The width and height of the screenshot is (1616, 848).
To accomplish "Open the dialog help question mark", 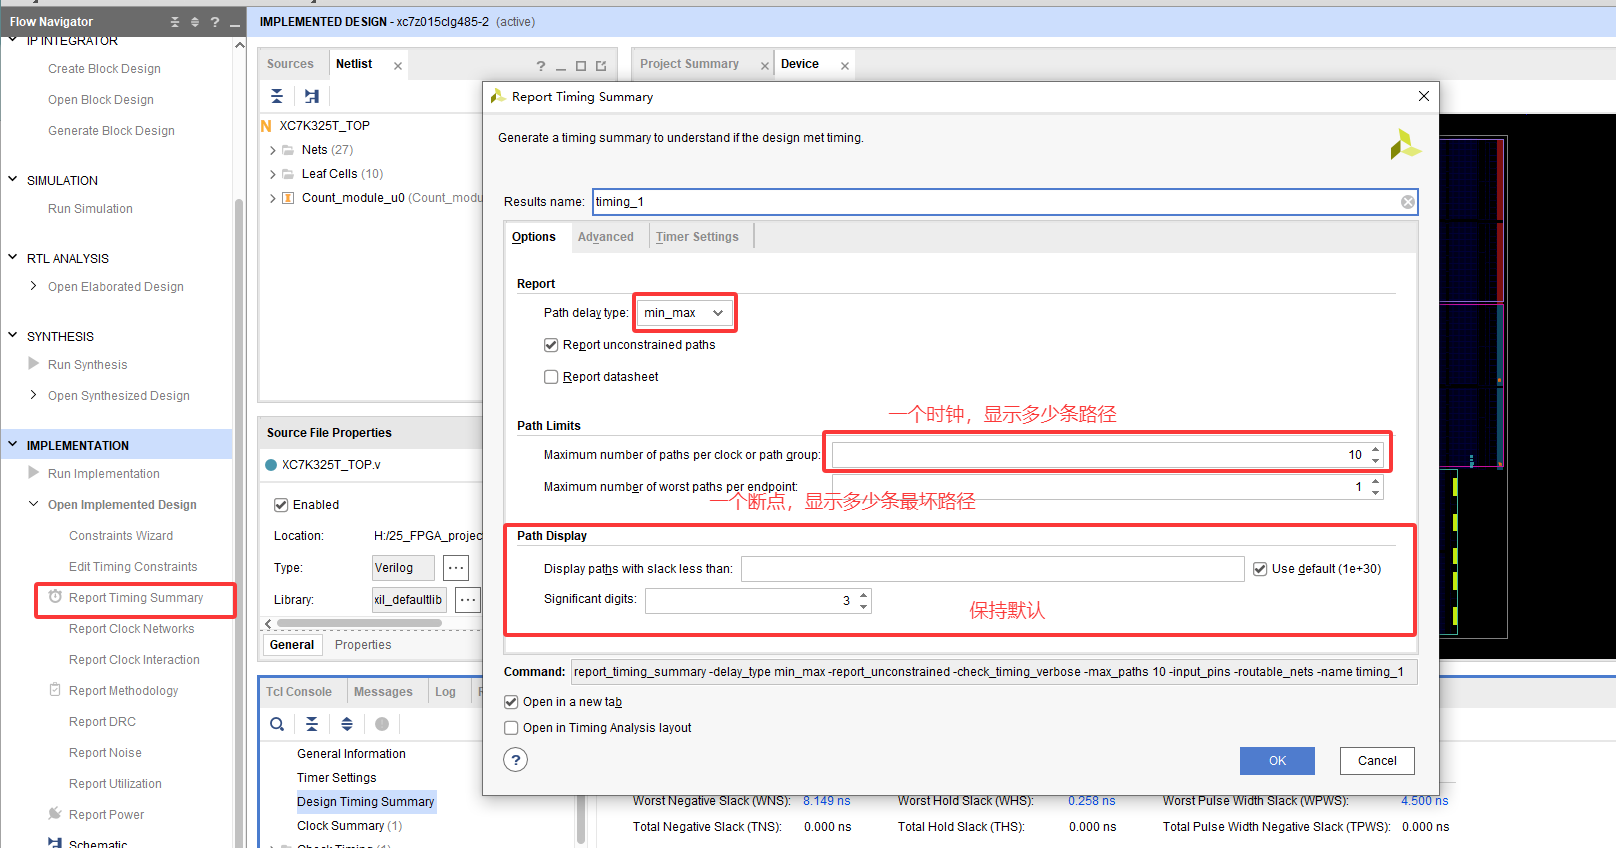I will tap(516, 760).
